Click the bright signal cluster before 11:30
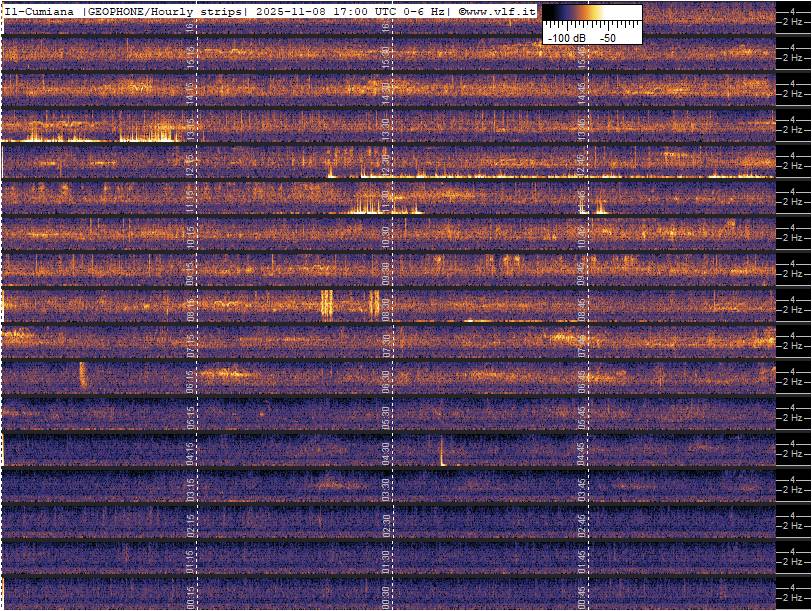This screenshot has width=812, height=611. [x=366, y=204]
